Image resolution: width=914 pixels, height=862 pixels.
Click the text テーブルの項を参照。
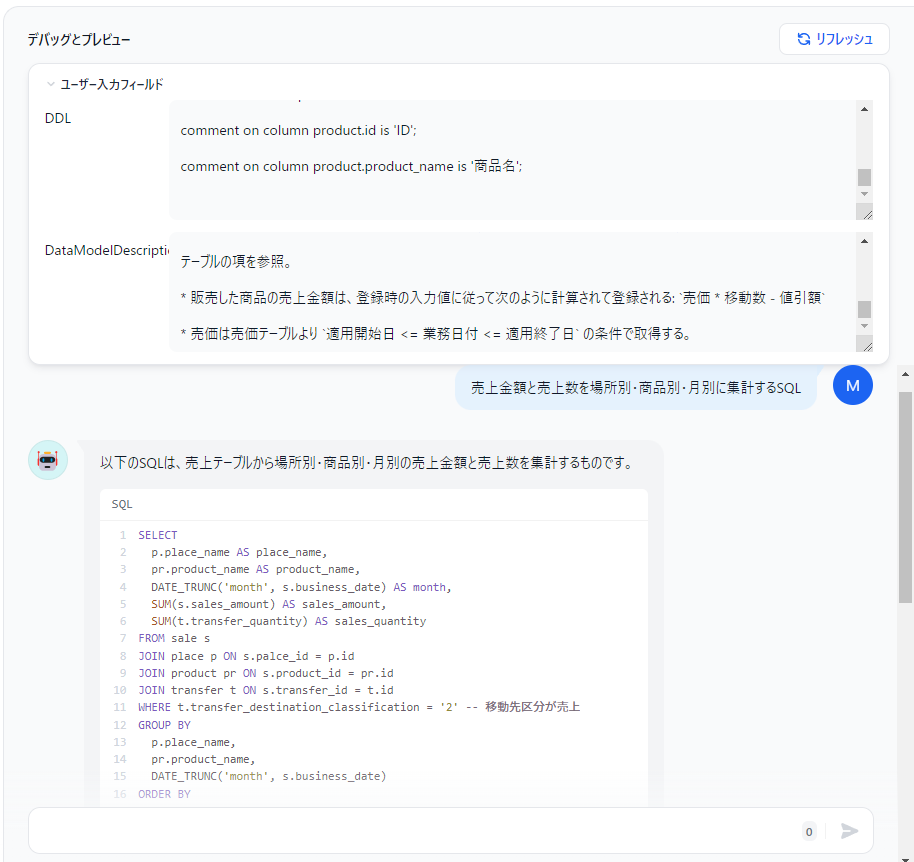click(x=236, y=262)
